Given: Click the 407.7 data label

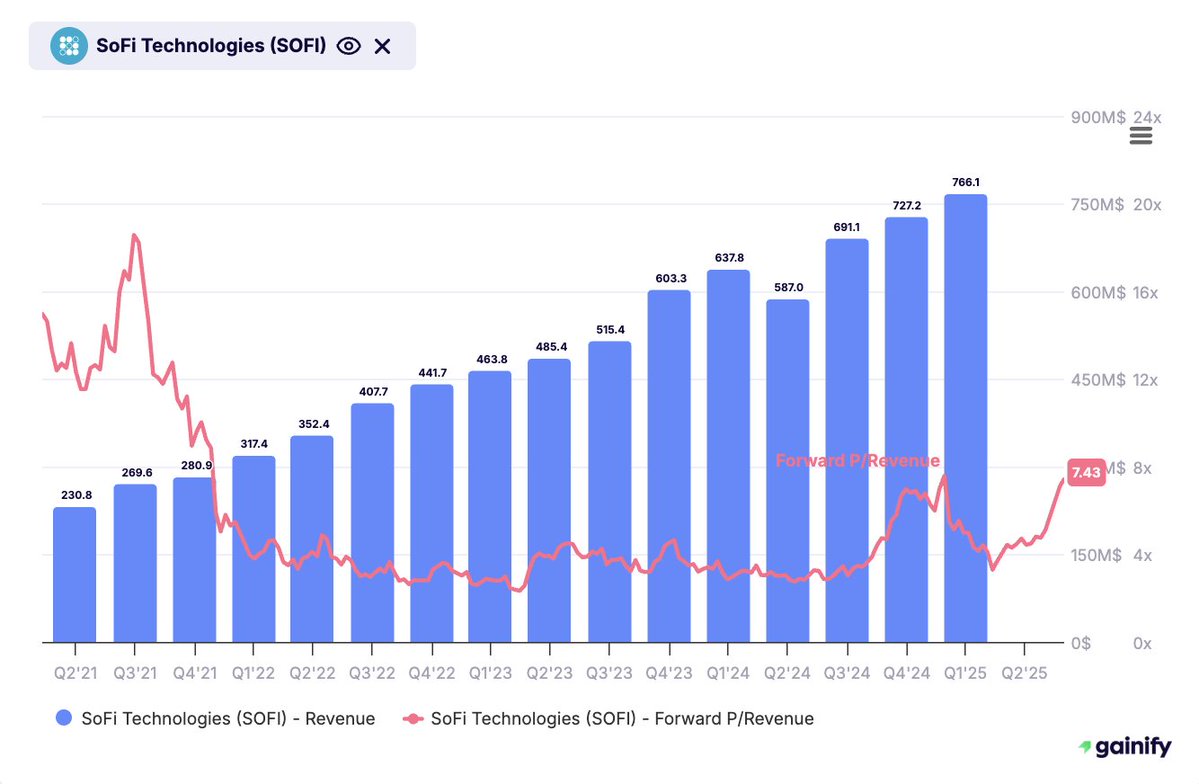Looking at the screenshot, I should coord(373,392).
